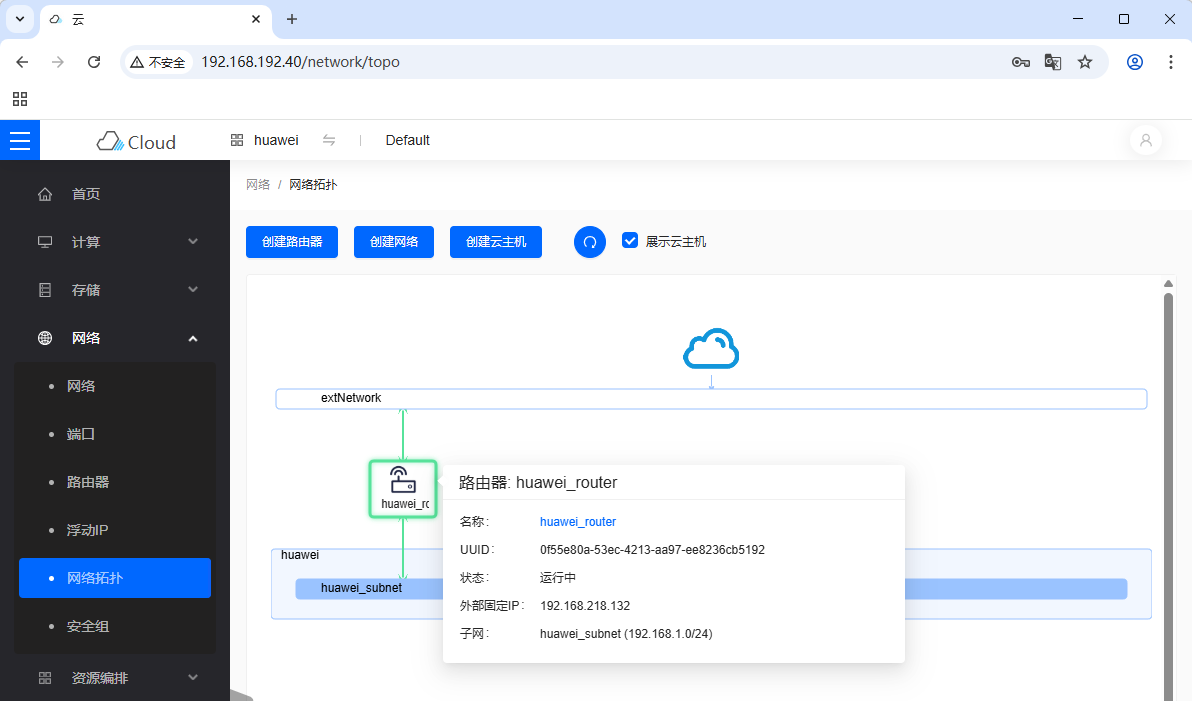Screen dimensions: 1192x701
Task: Click the home icon for 首页
Action: [x=46, y=194]
